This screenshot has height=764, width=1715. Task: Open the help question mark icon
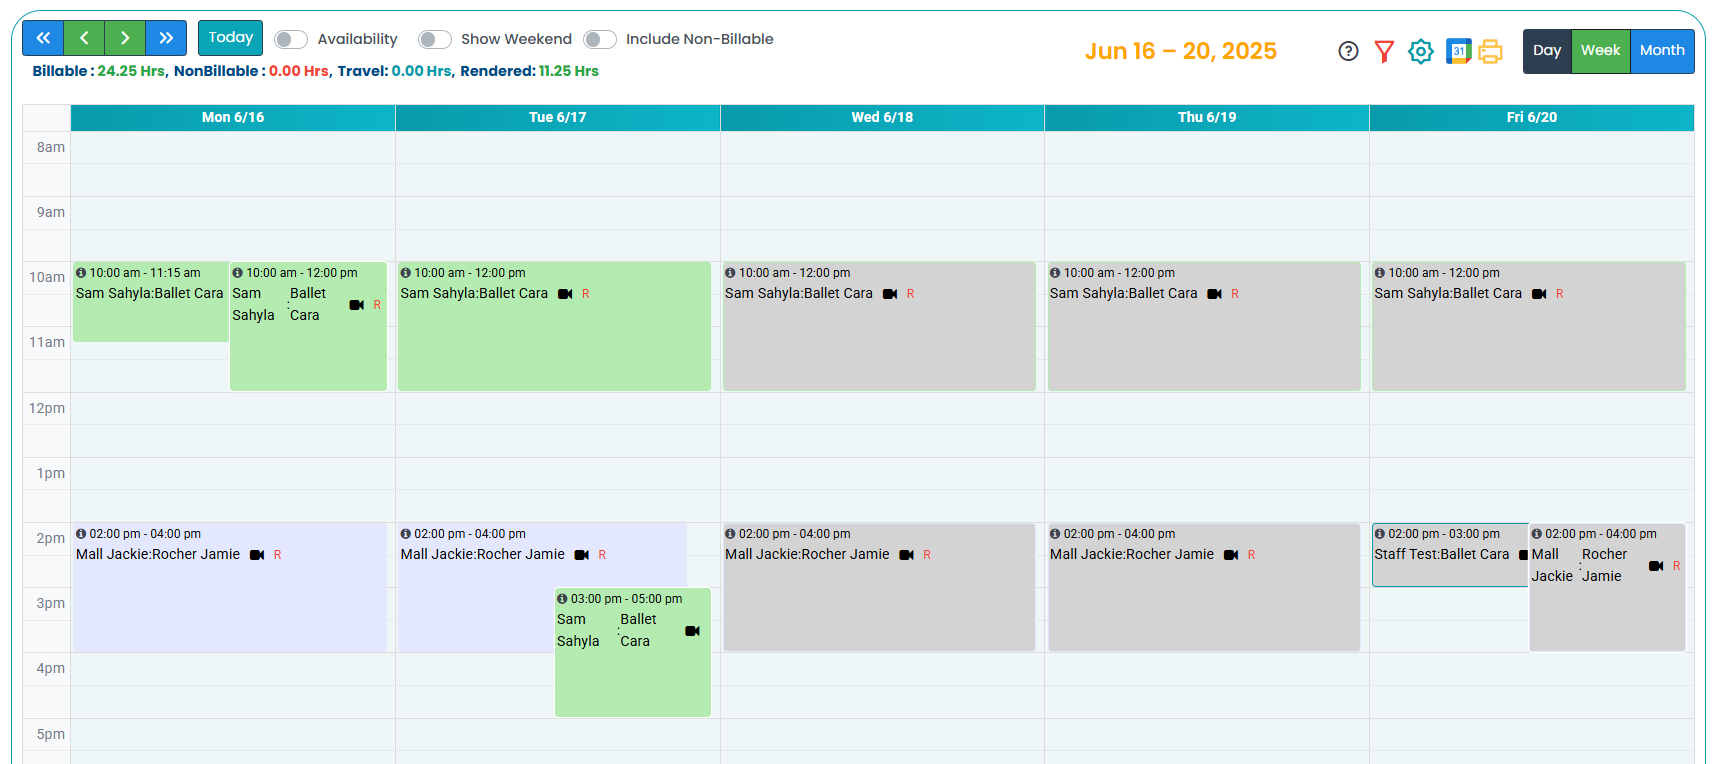point(1348,51)
